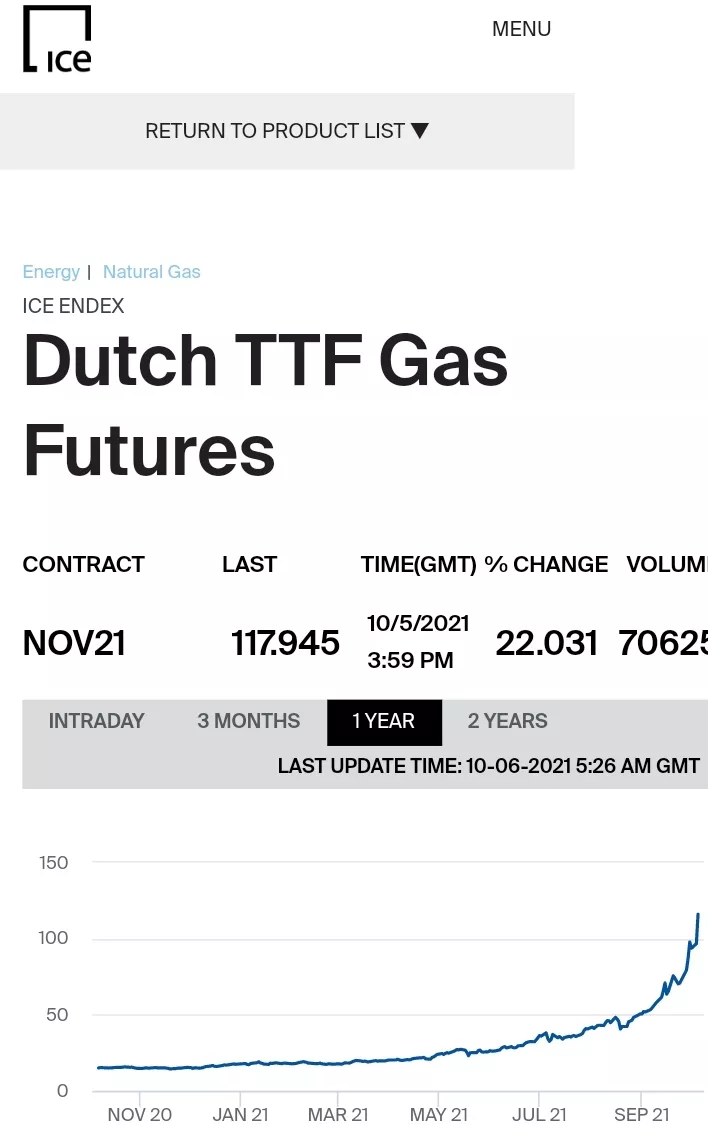708x1134 pixels.
Task: Open the MENU navigation
Action: point(521,29)
